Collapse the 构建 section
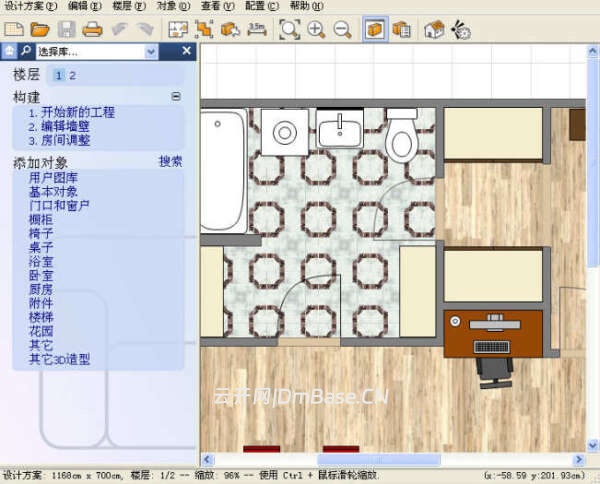This screenshot has height=484, width=600. coord(176,97)
